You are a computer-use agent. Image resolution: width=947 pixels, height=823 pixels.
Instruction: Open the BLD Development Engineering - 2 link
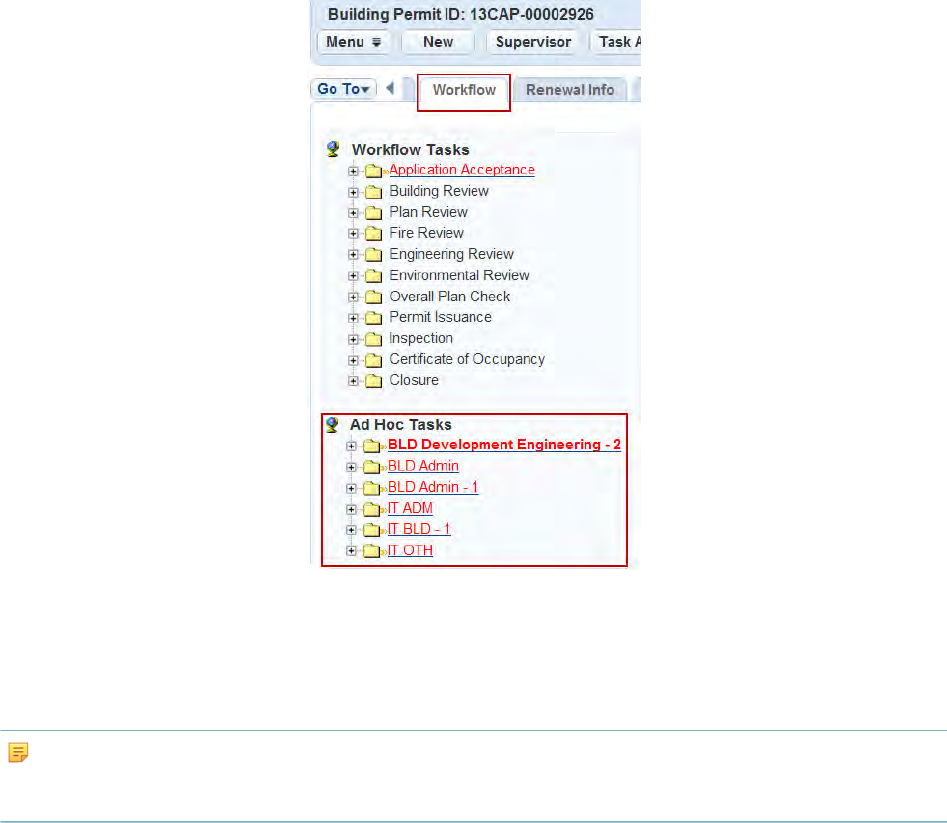[x=504, y=444]
